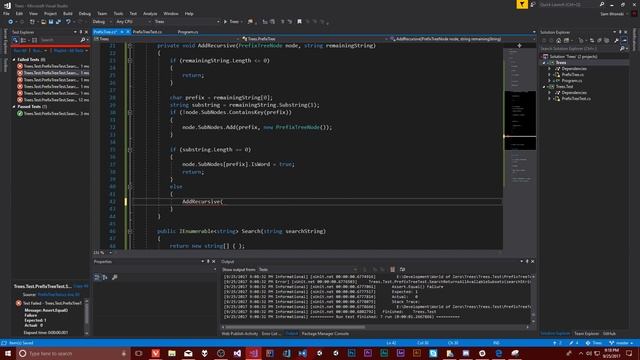Toggle auto-hide pin on Test Explorer panel
Screen dimensions: 640x360
(x=80, y=32)
